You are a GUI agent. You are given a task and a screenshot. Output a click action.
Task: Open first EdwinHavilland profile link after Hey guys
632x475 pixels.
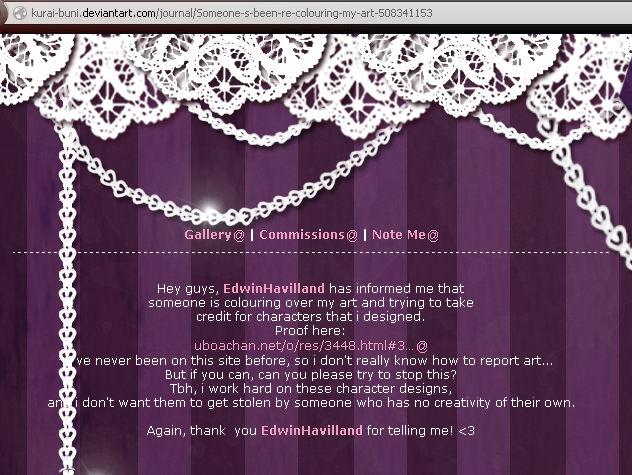click(274, 289)
